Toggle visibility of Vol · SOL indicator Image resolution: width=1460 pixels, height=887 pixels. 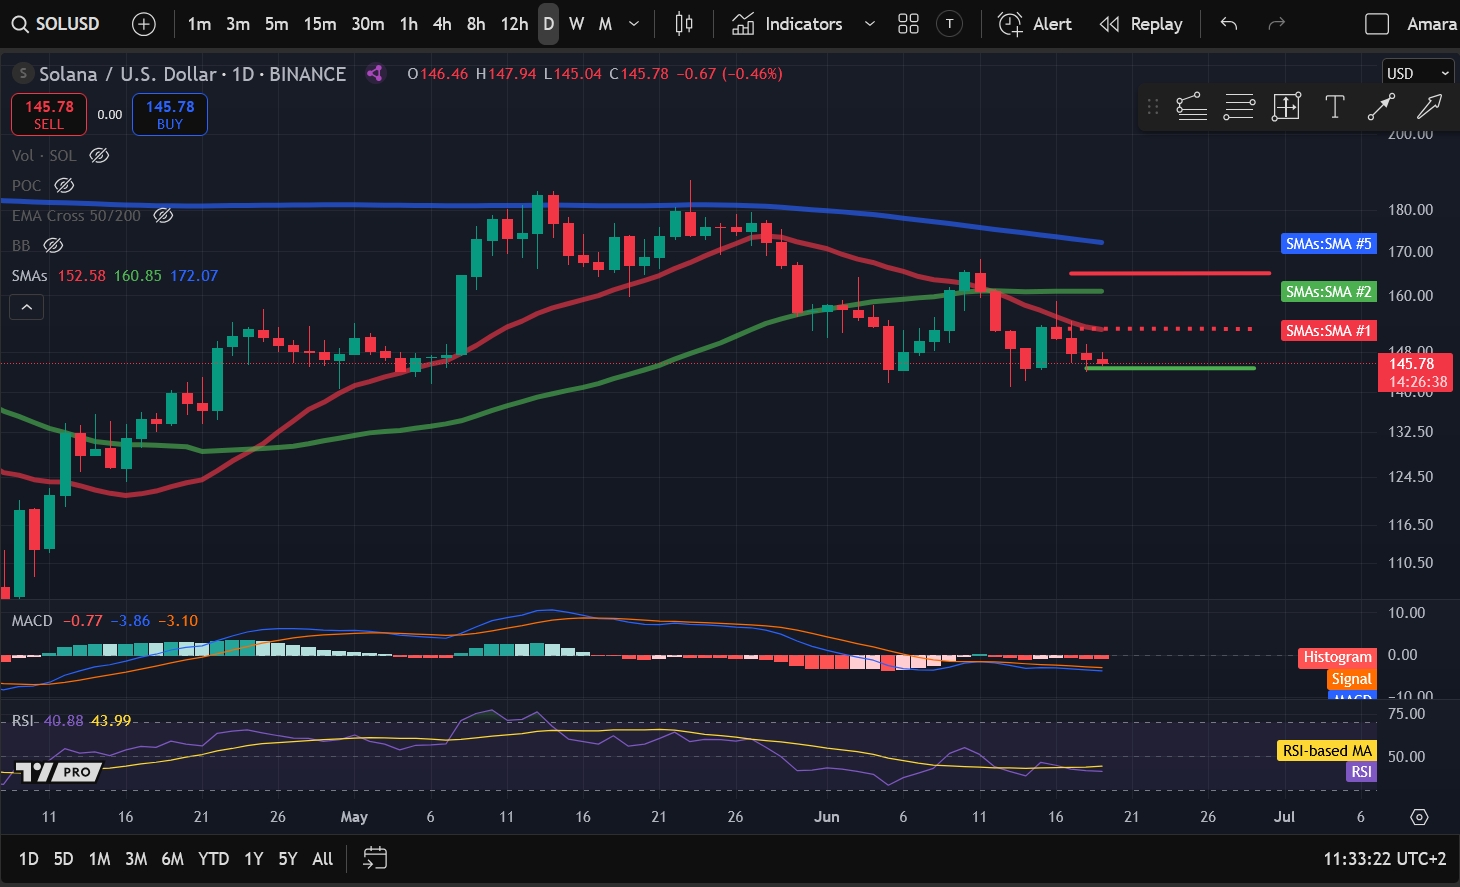click(x=99, y=155)
